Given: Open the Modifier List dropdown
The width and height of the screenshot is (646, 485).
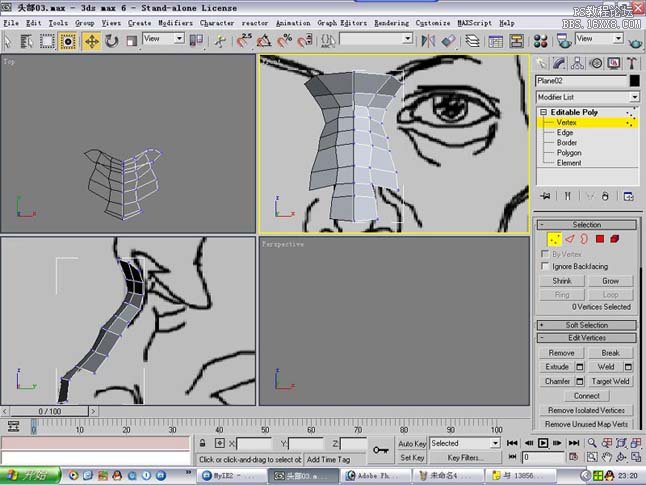Looking at the screenshot, I should (588, 97).
